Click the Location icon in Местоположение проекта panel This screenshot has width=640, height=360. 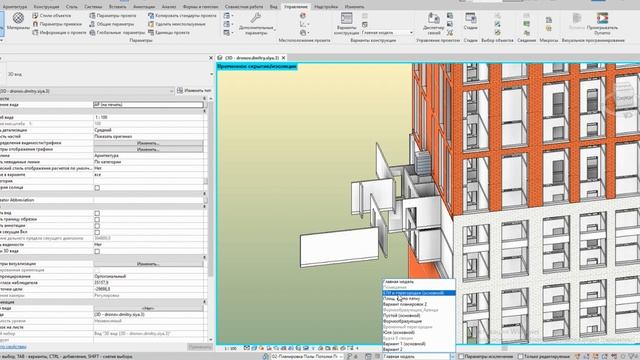(x=303, y=16)
